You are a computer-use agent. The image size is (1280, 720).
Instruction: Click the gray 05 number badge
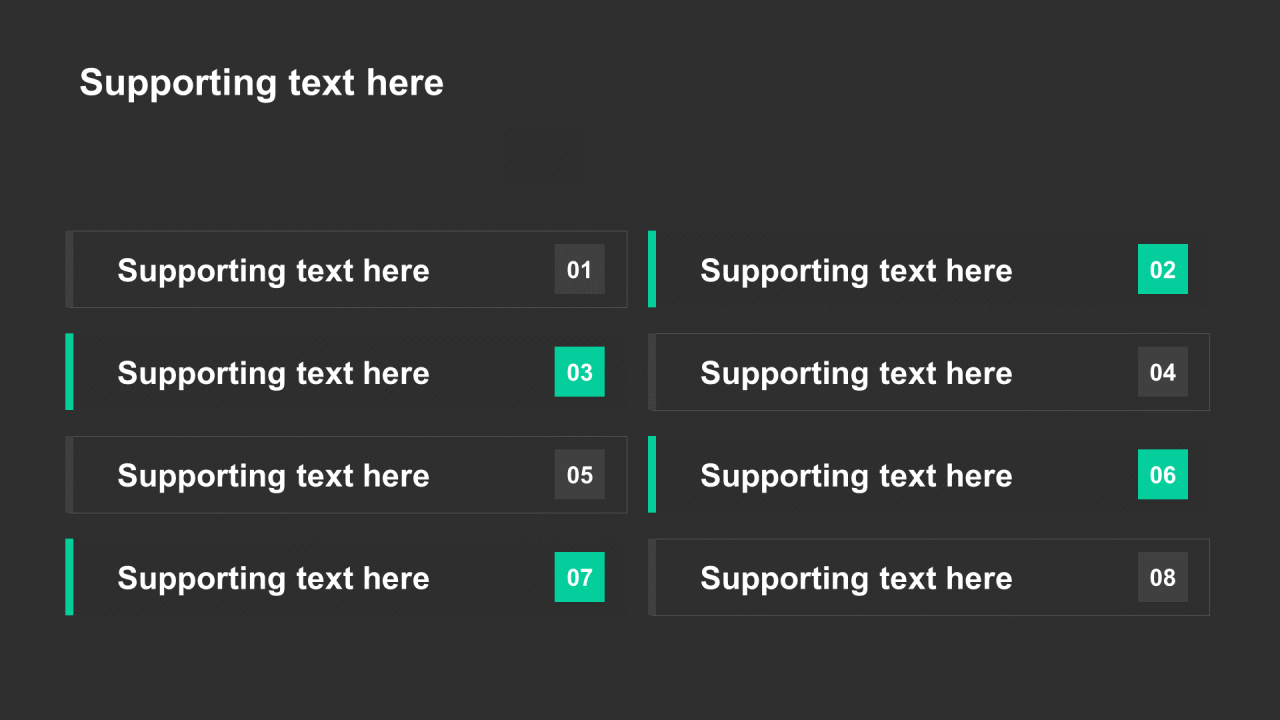point(580,474)
